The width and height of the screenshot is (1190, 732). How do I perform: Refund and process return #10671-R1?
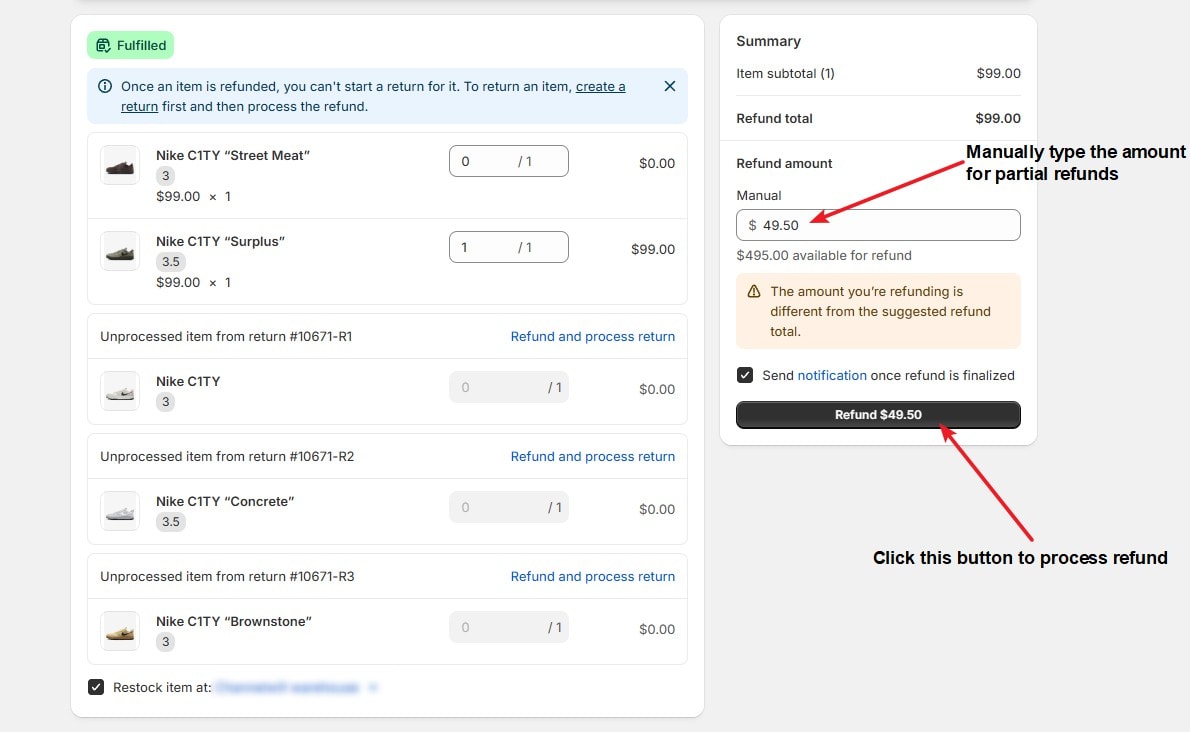593,336
